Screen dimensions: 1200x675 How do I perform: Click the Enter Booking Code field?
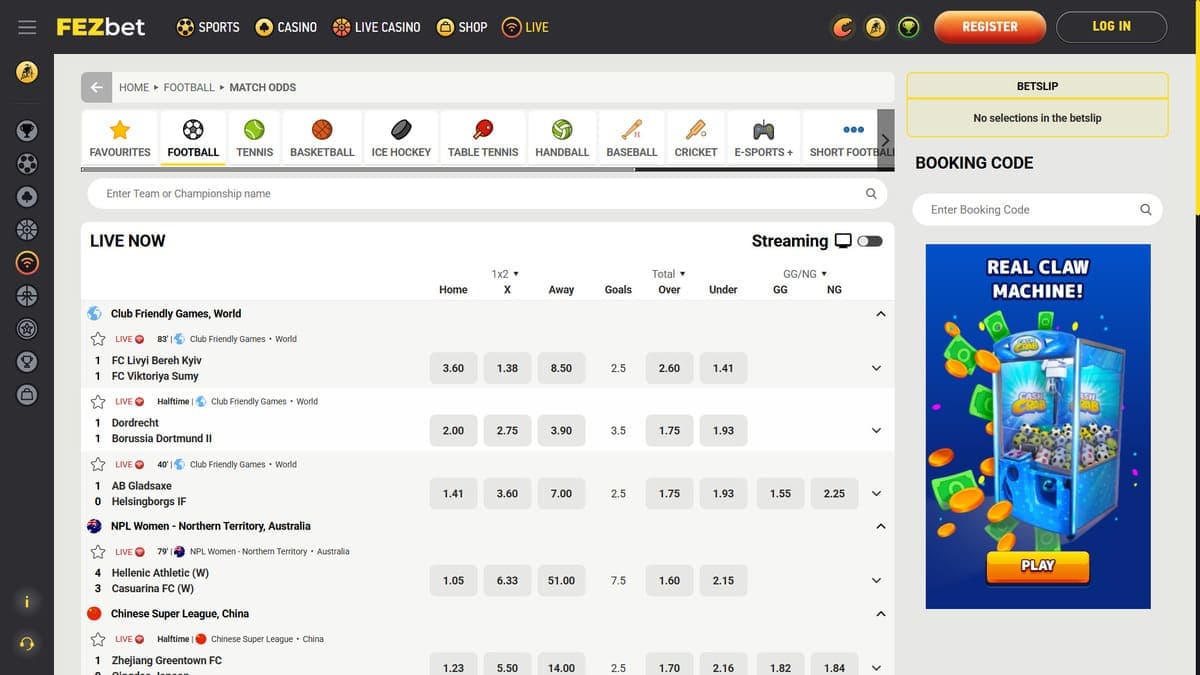(x=1039, y=210)
